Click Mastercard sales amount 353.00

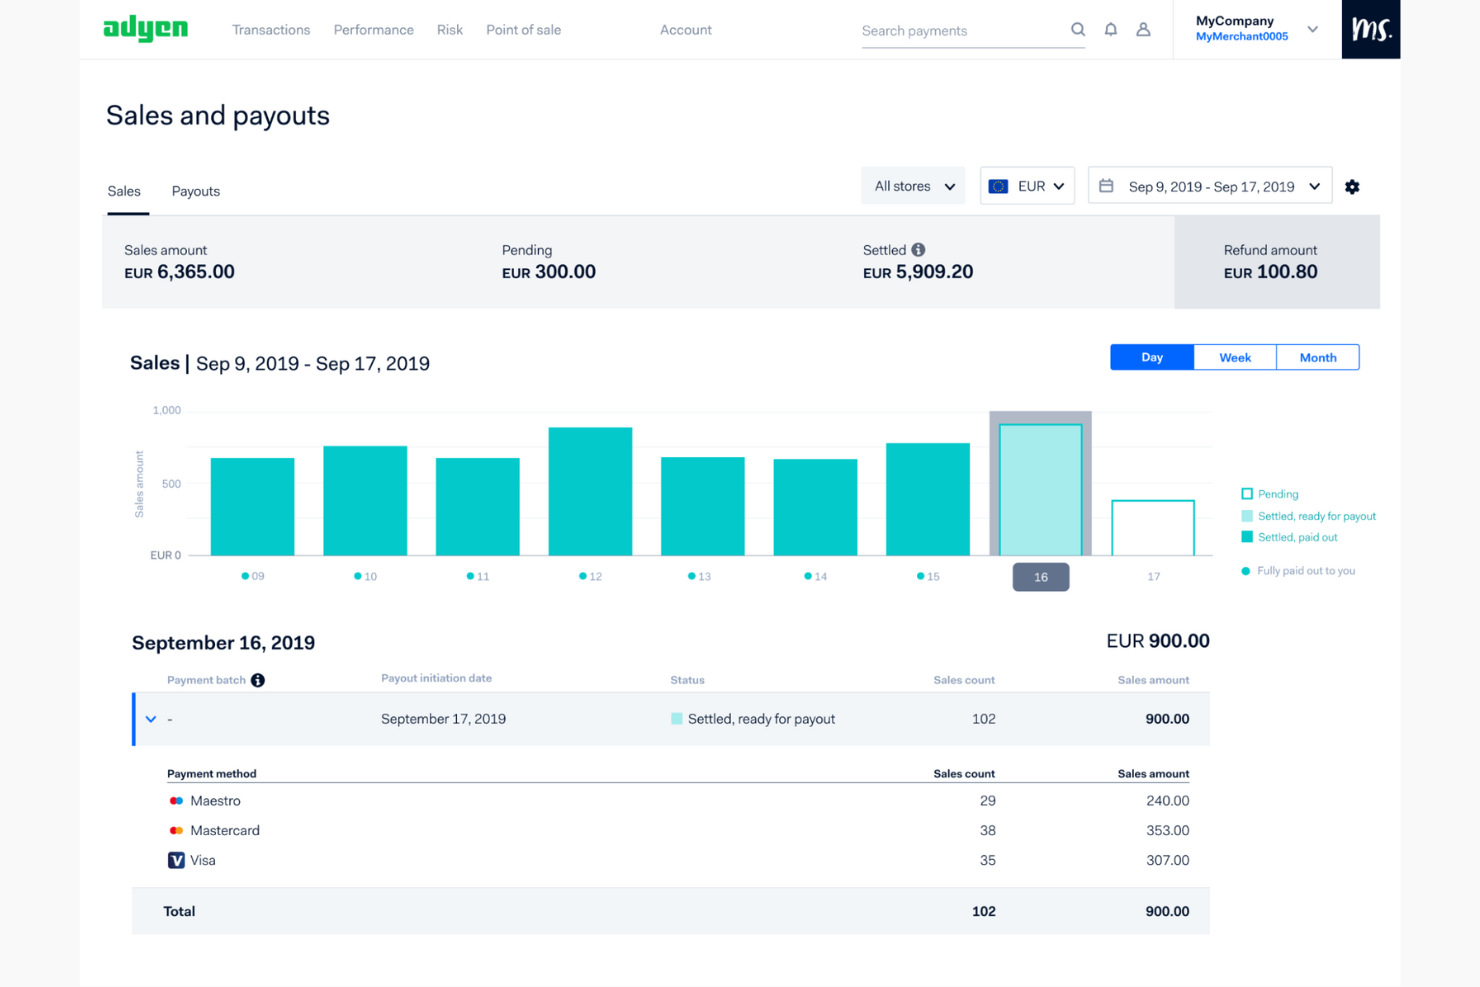(1168, 831)
